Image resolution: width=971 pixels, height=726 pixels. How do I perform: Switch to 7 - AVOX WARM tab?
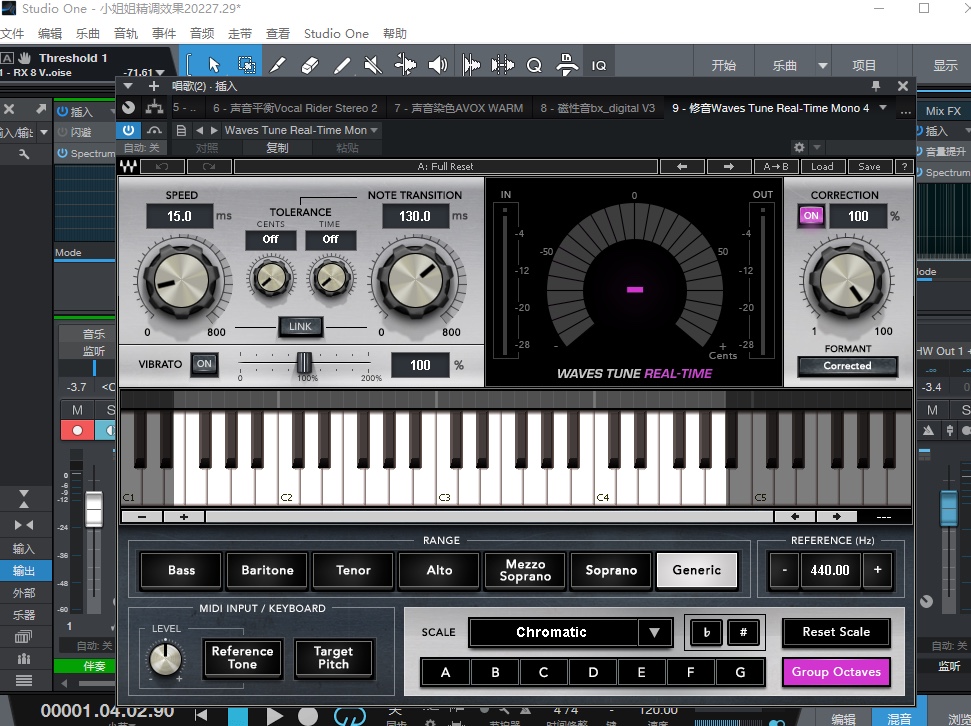(459, 108)
